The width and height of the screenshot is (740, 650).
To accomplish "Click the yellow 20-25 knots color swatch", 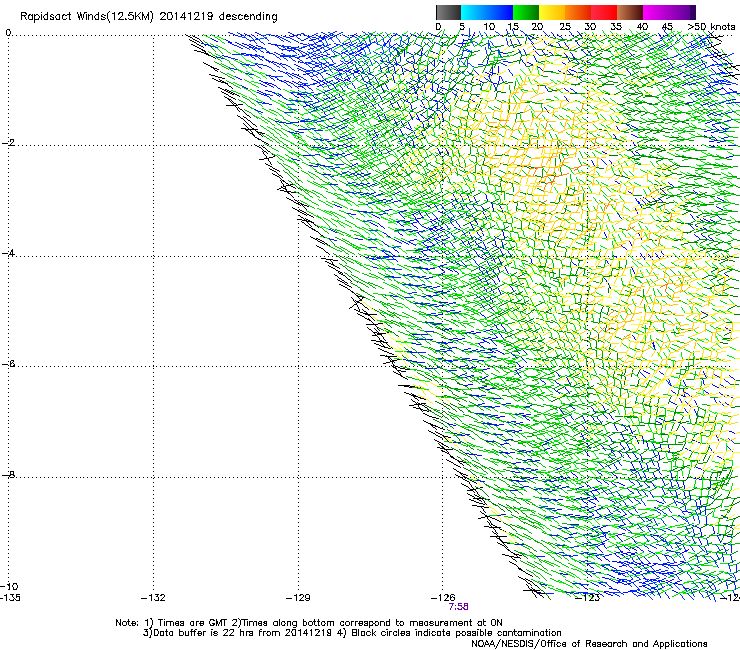I will [552, 12].
